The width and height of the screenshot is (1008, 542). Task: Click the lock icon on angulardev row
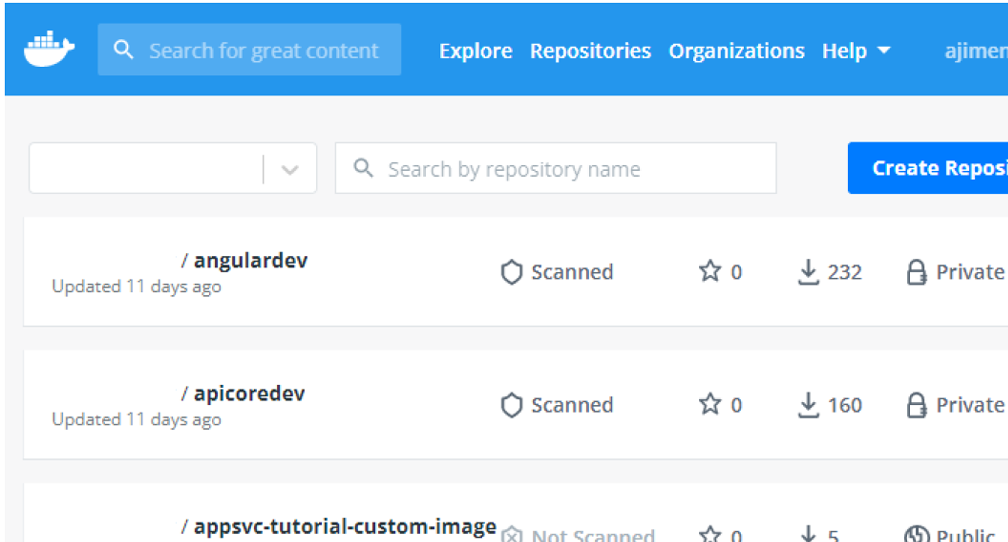(916, 272)
